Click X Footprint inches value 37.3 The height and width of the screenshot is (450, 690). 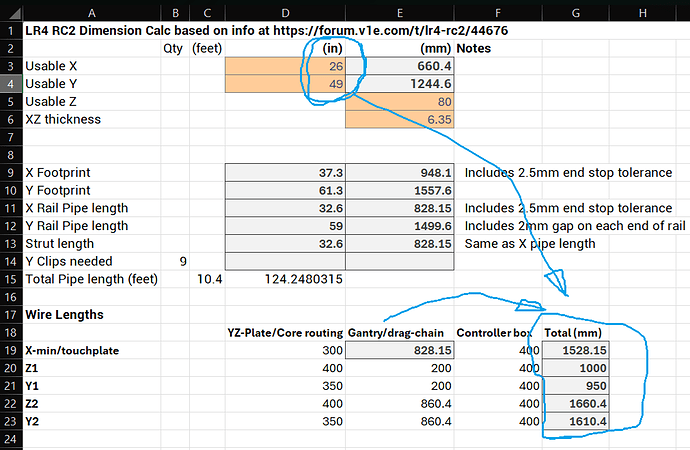tap(285, 172)
